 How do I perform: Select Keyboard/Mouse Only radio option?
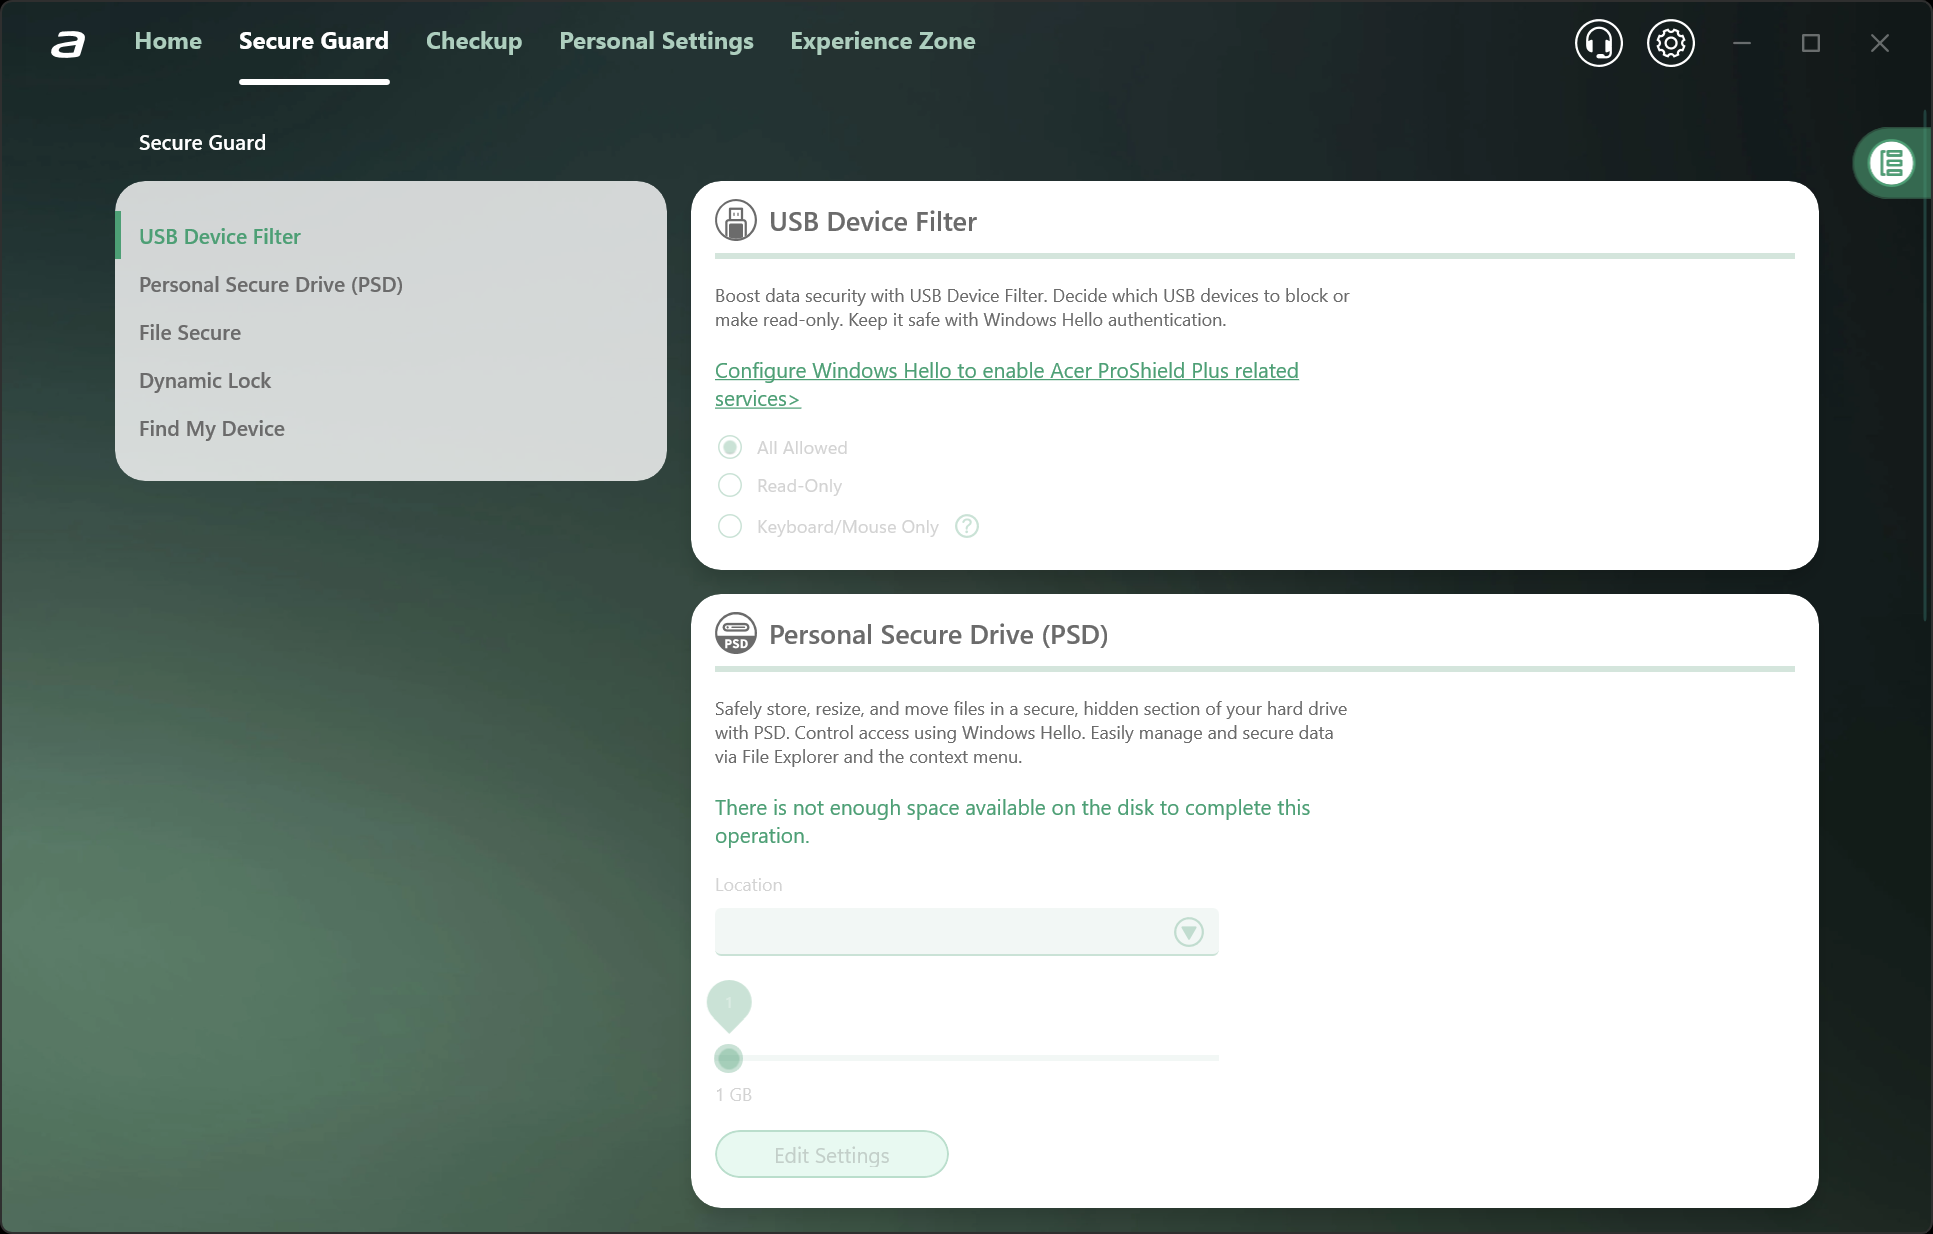[730, 526]
